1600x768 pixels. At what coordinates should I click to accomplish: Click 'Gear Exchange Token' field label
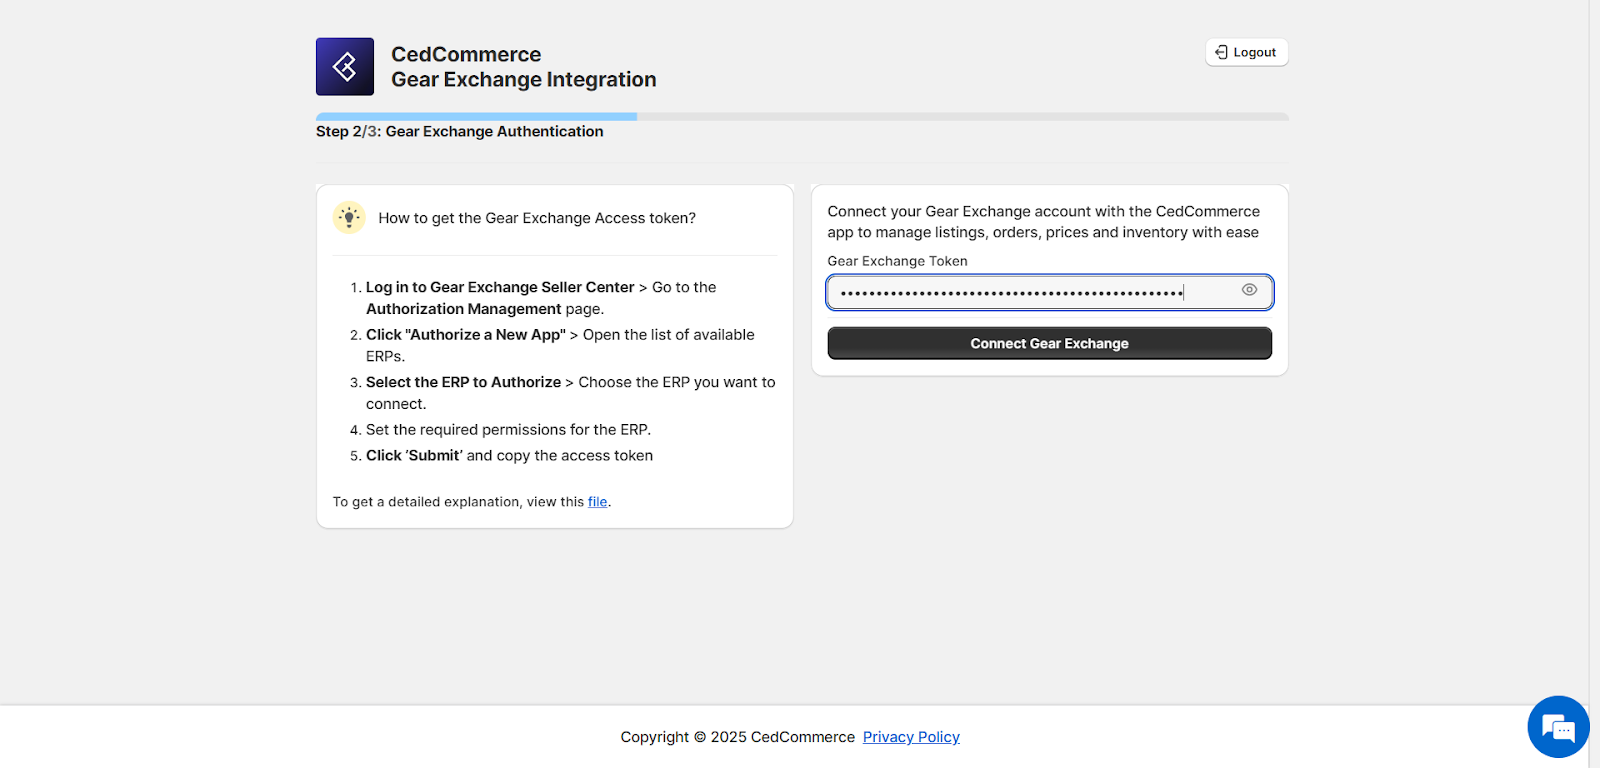897,261
